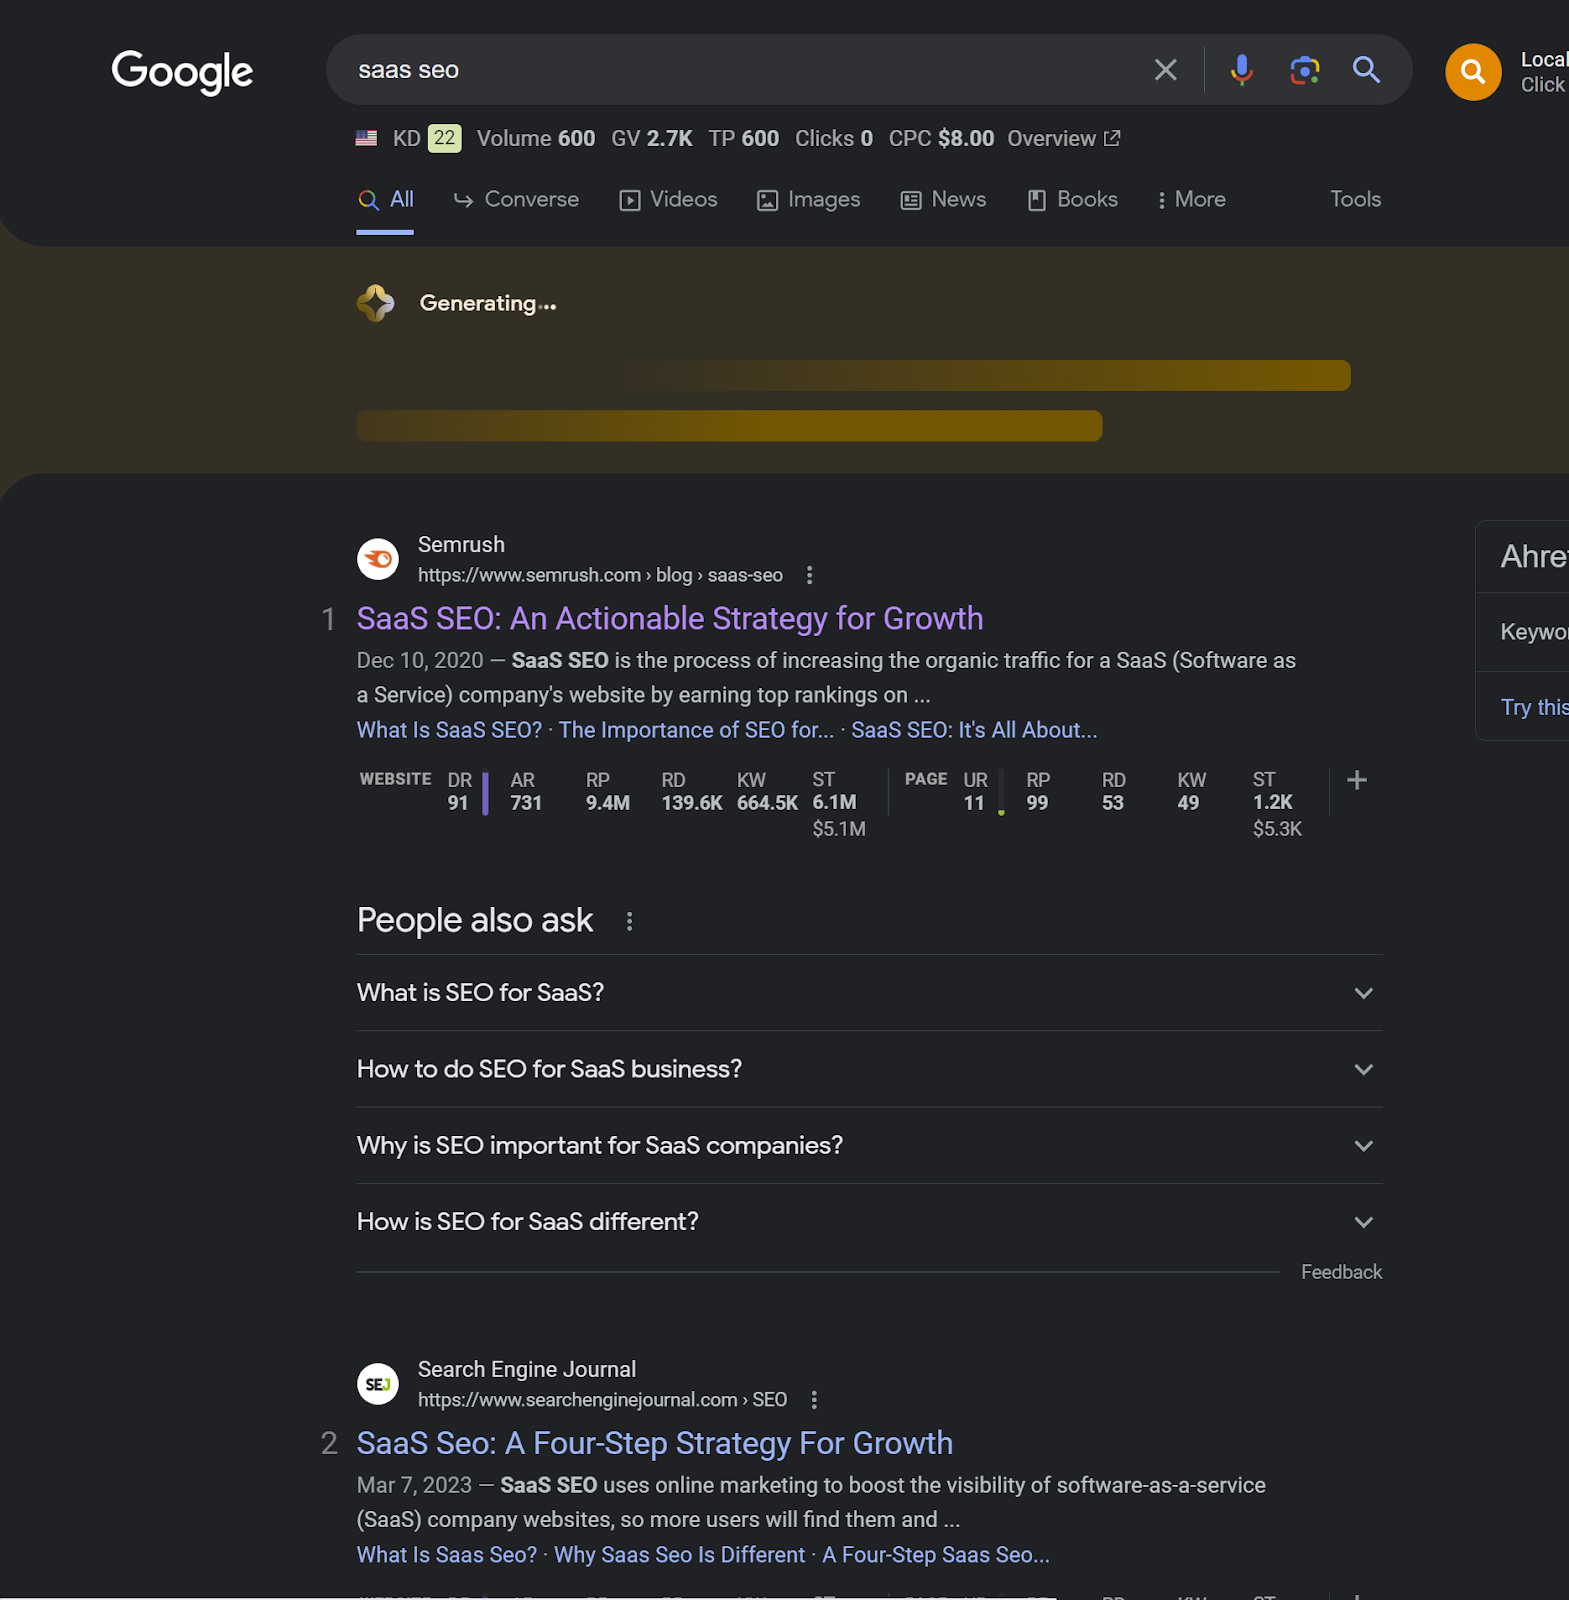Click the 'Try this' link in Ahrefs panel
The image size is (1569, 1600).
pyautogui.click(x=1534, y=707)
